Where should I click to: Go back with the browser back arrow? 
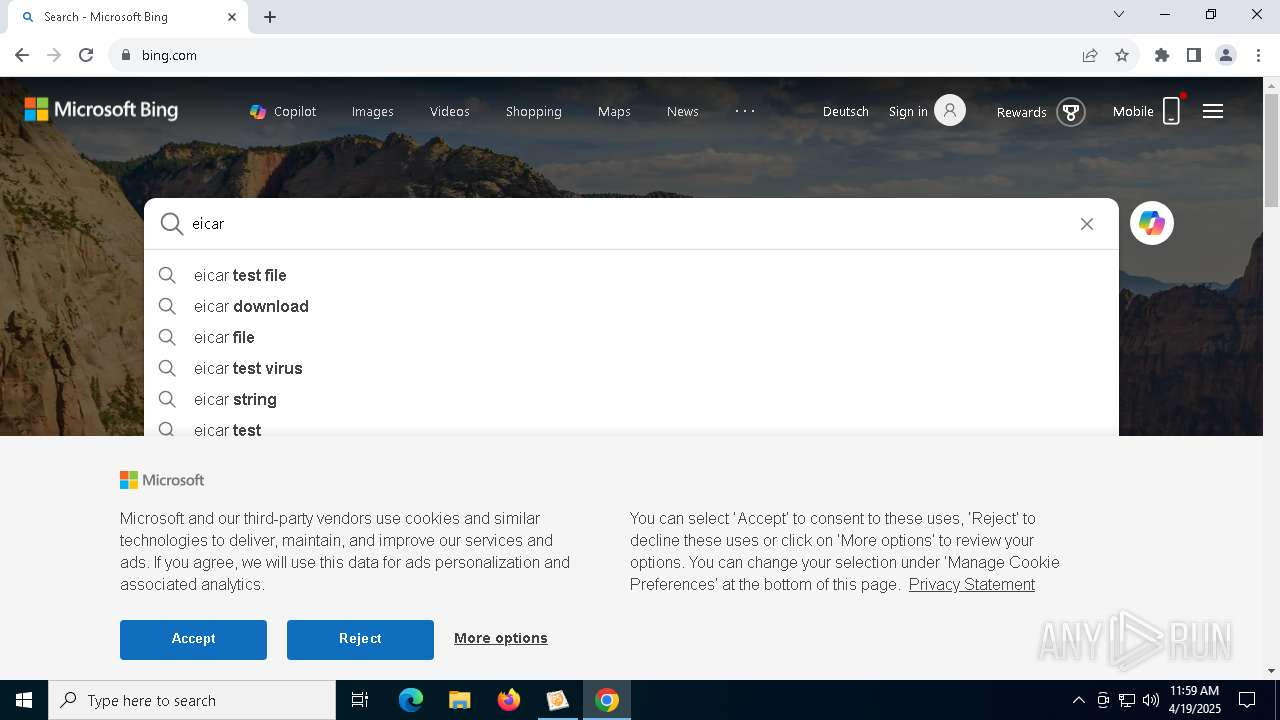22,55
